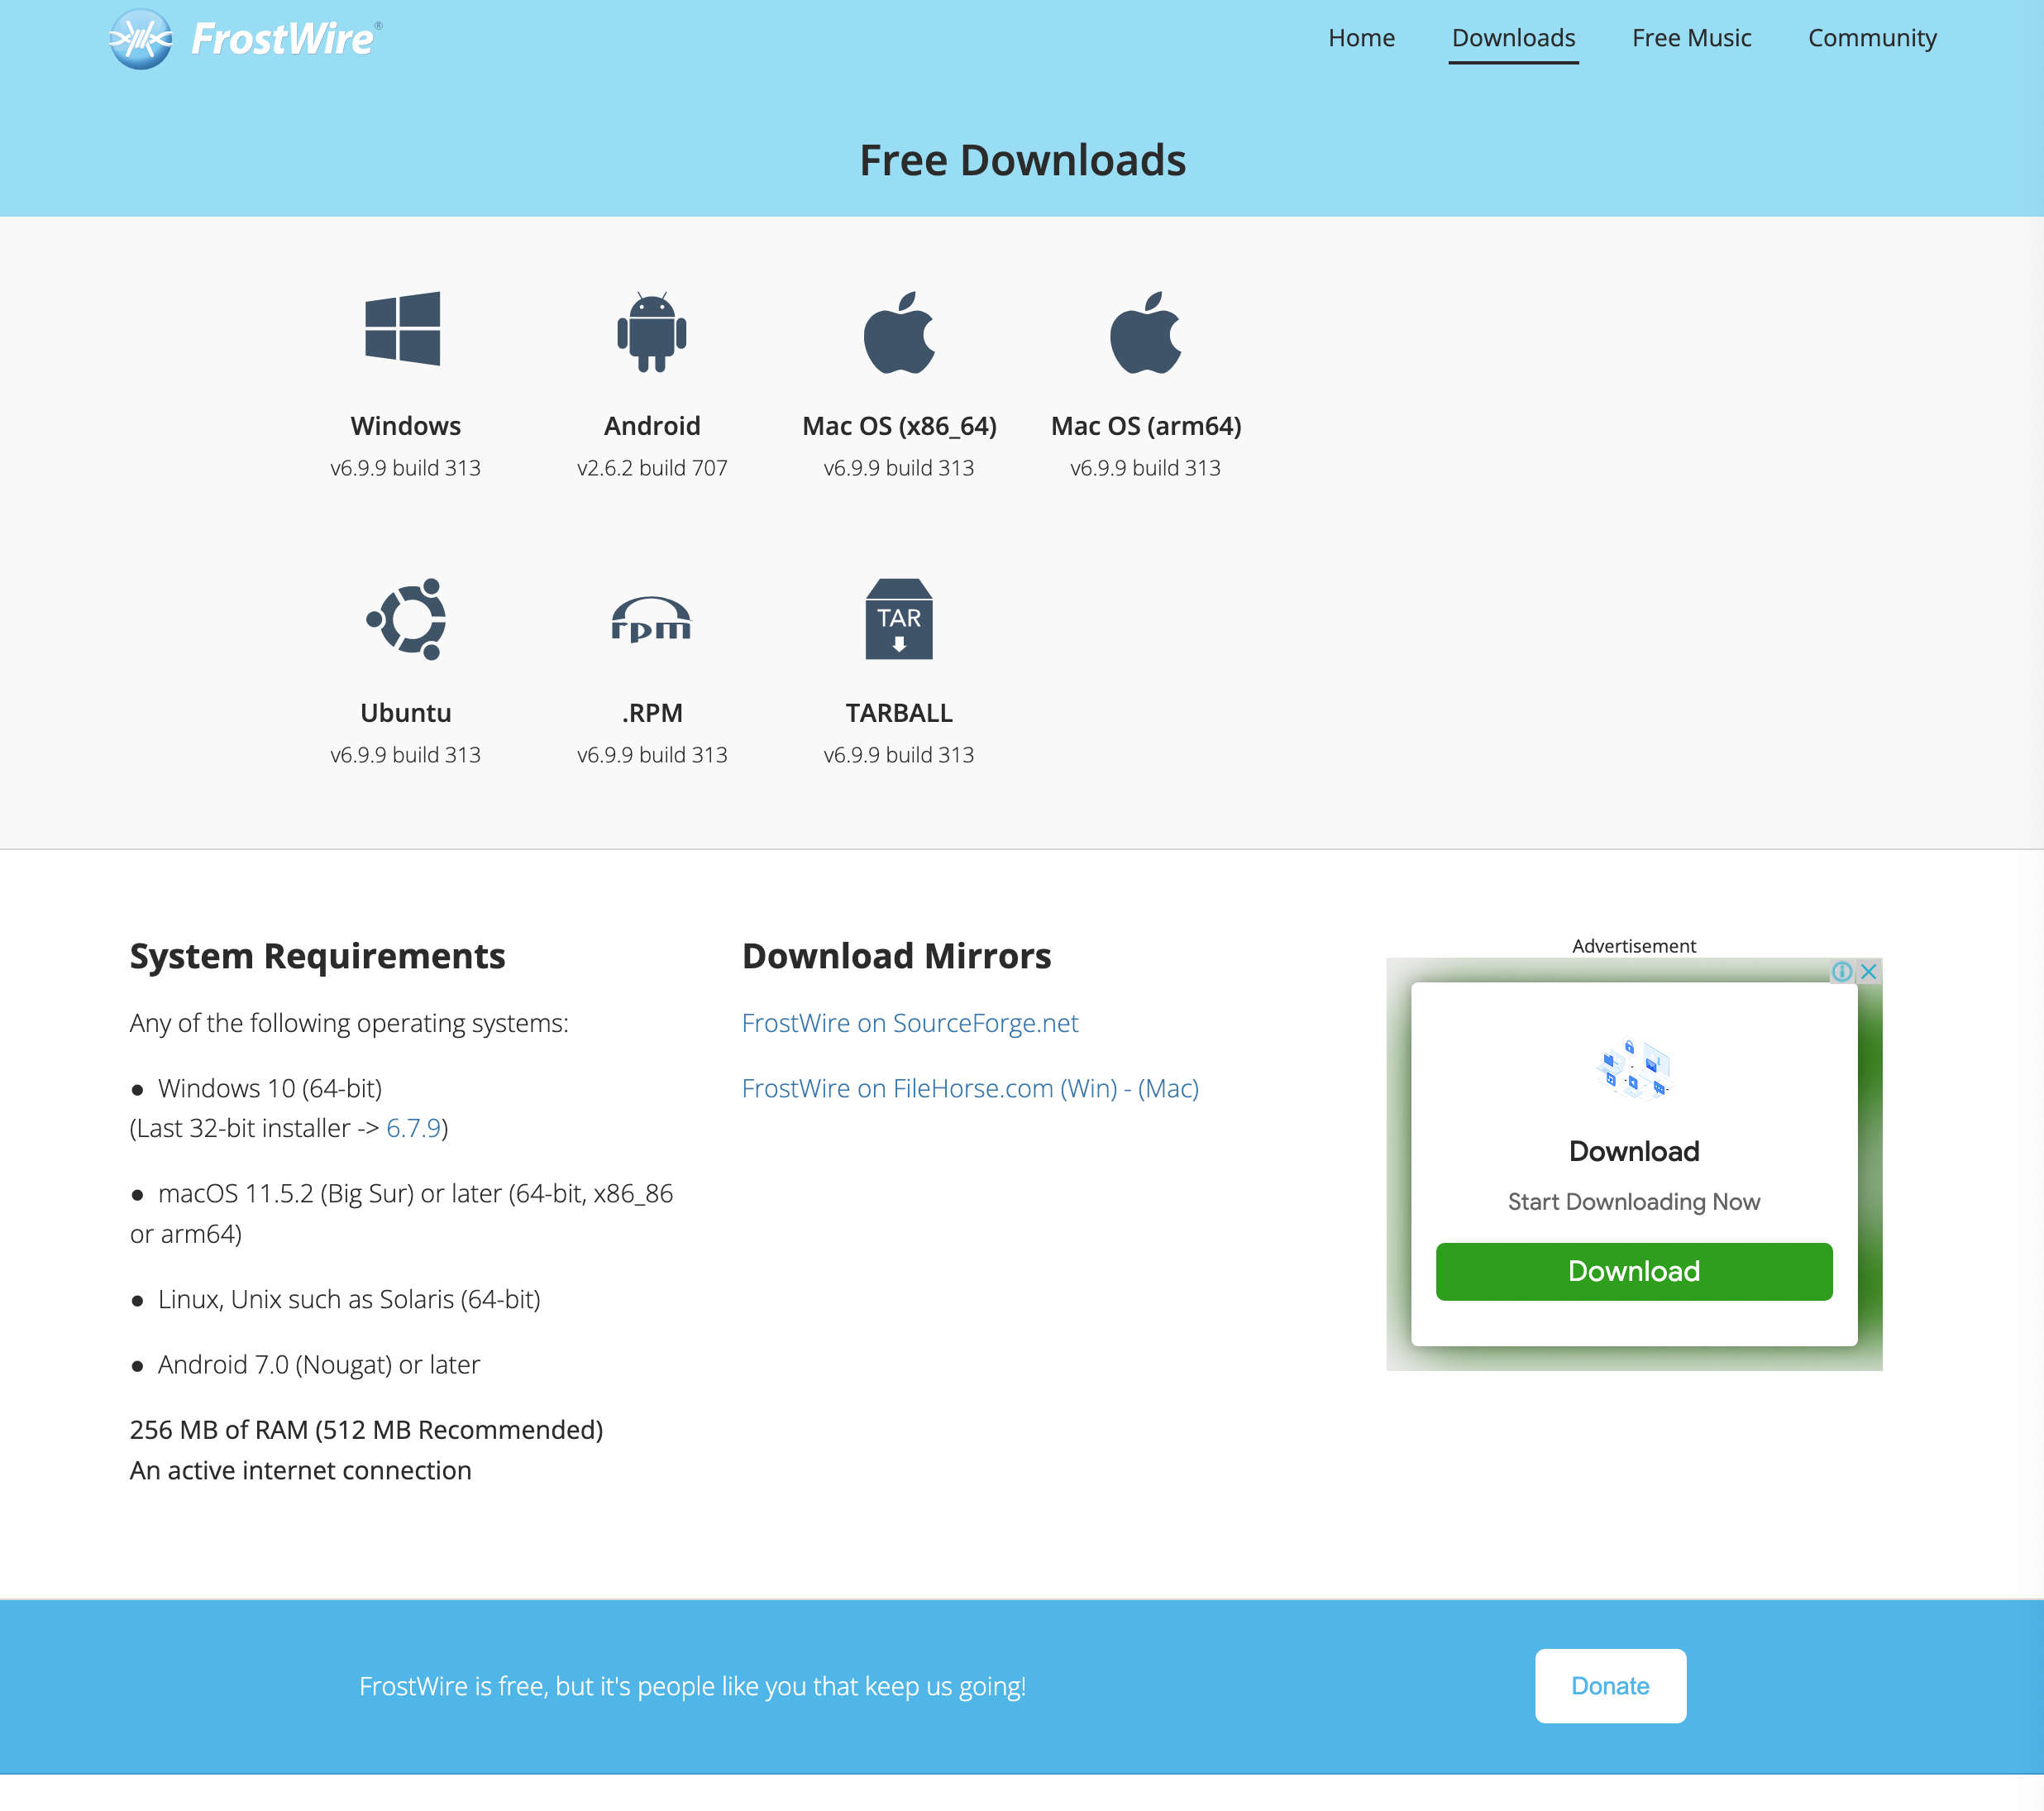This screenshot has width=2044, height=1811.
Task: Click 'Linux, Unix such as Solaris (64-bit)'
Action: coord(349,1299)
